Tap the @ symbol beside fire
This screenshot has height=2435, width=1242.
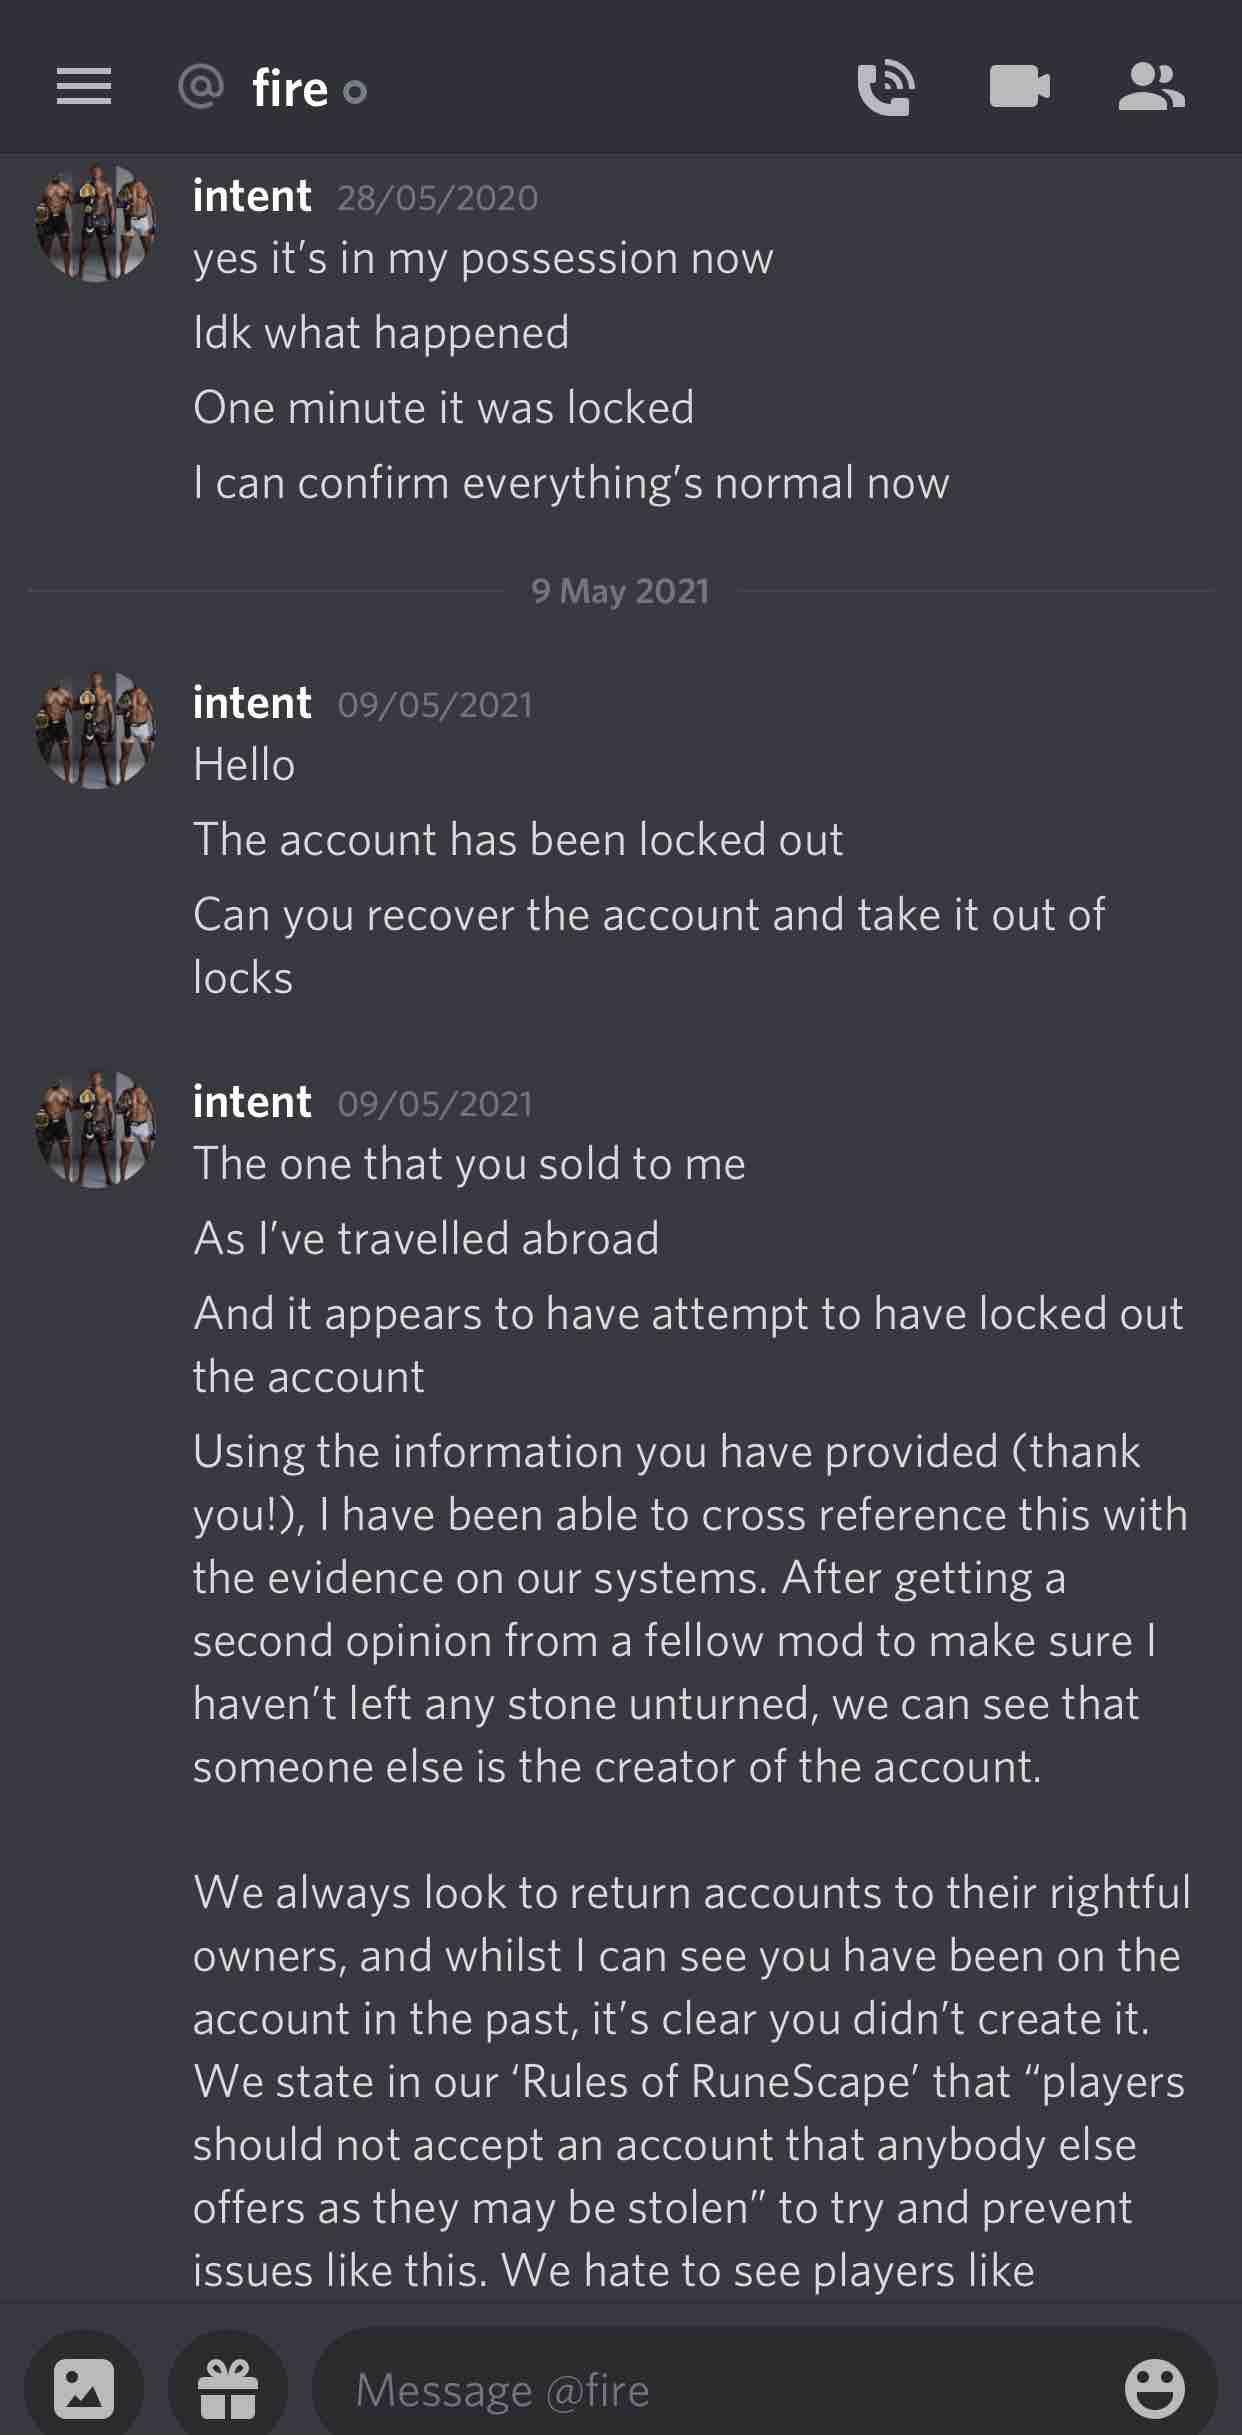(x=201, y=87)
